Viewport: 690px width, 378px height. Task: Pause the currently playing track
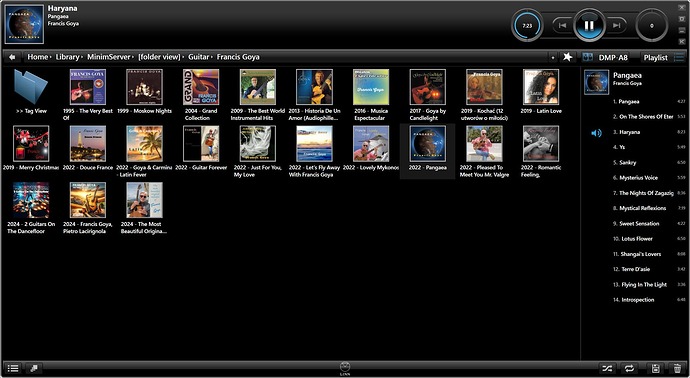[x=589, y=25]
